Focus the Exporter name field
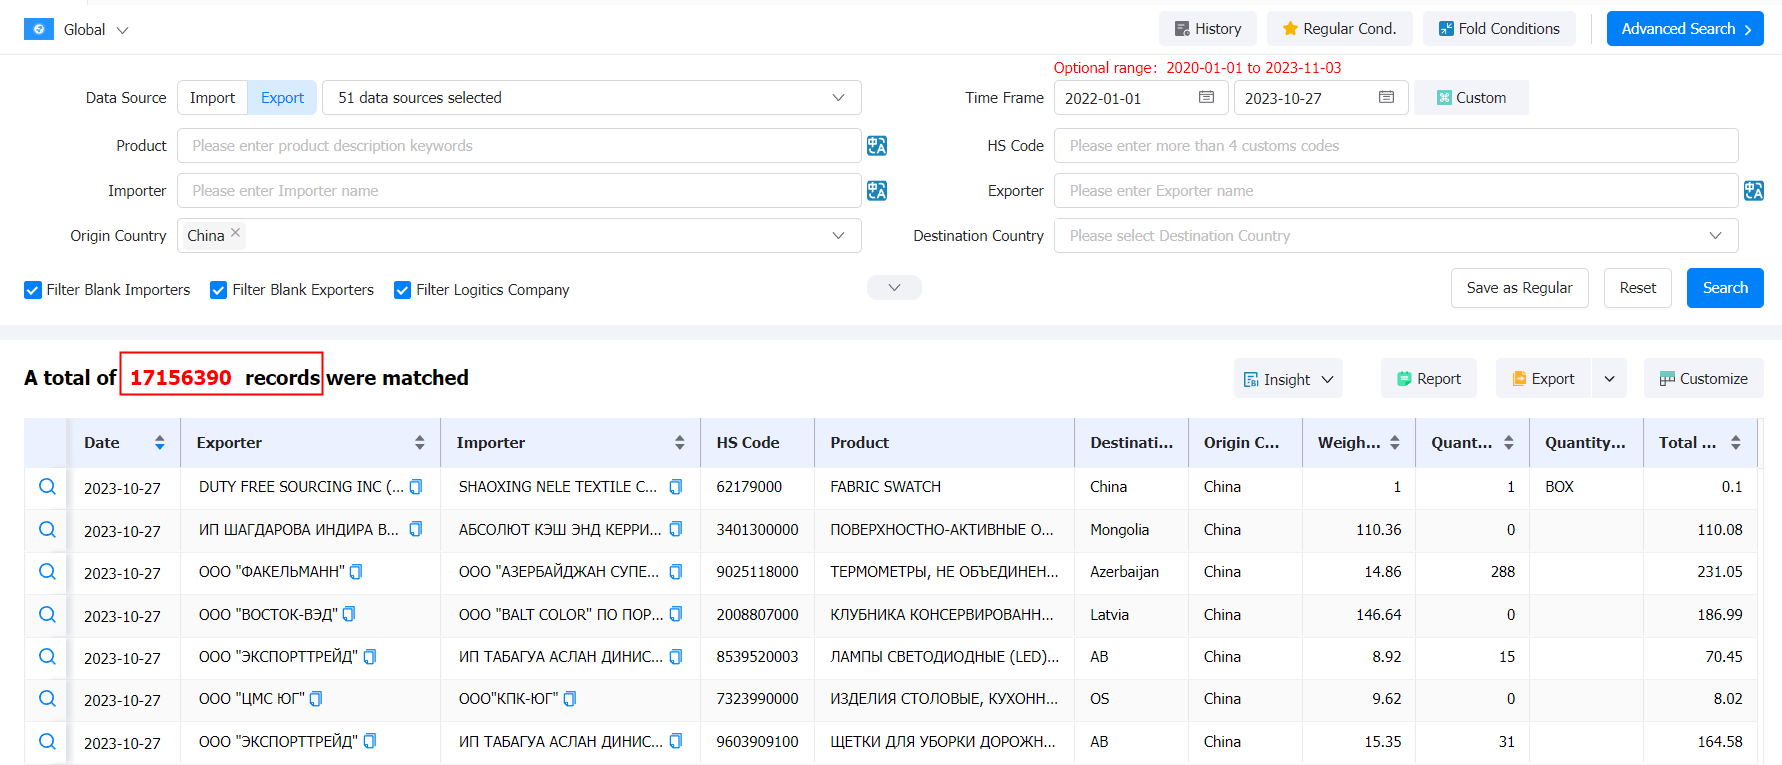 (1396, 191)
